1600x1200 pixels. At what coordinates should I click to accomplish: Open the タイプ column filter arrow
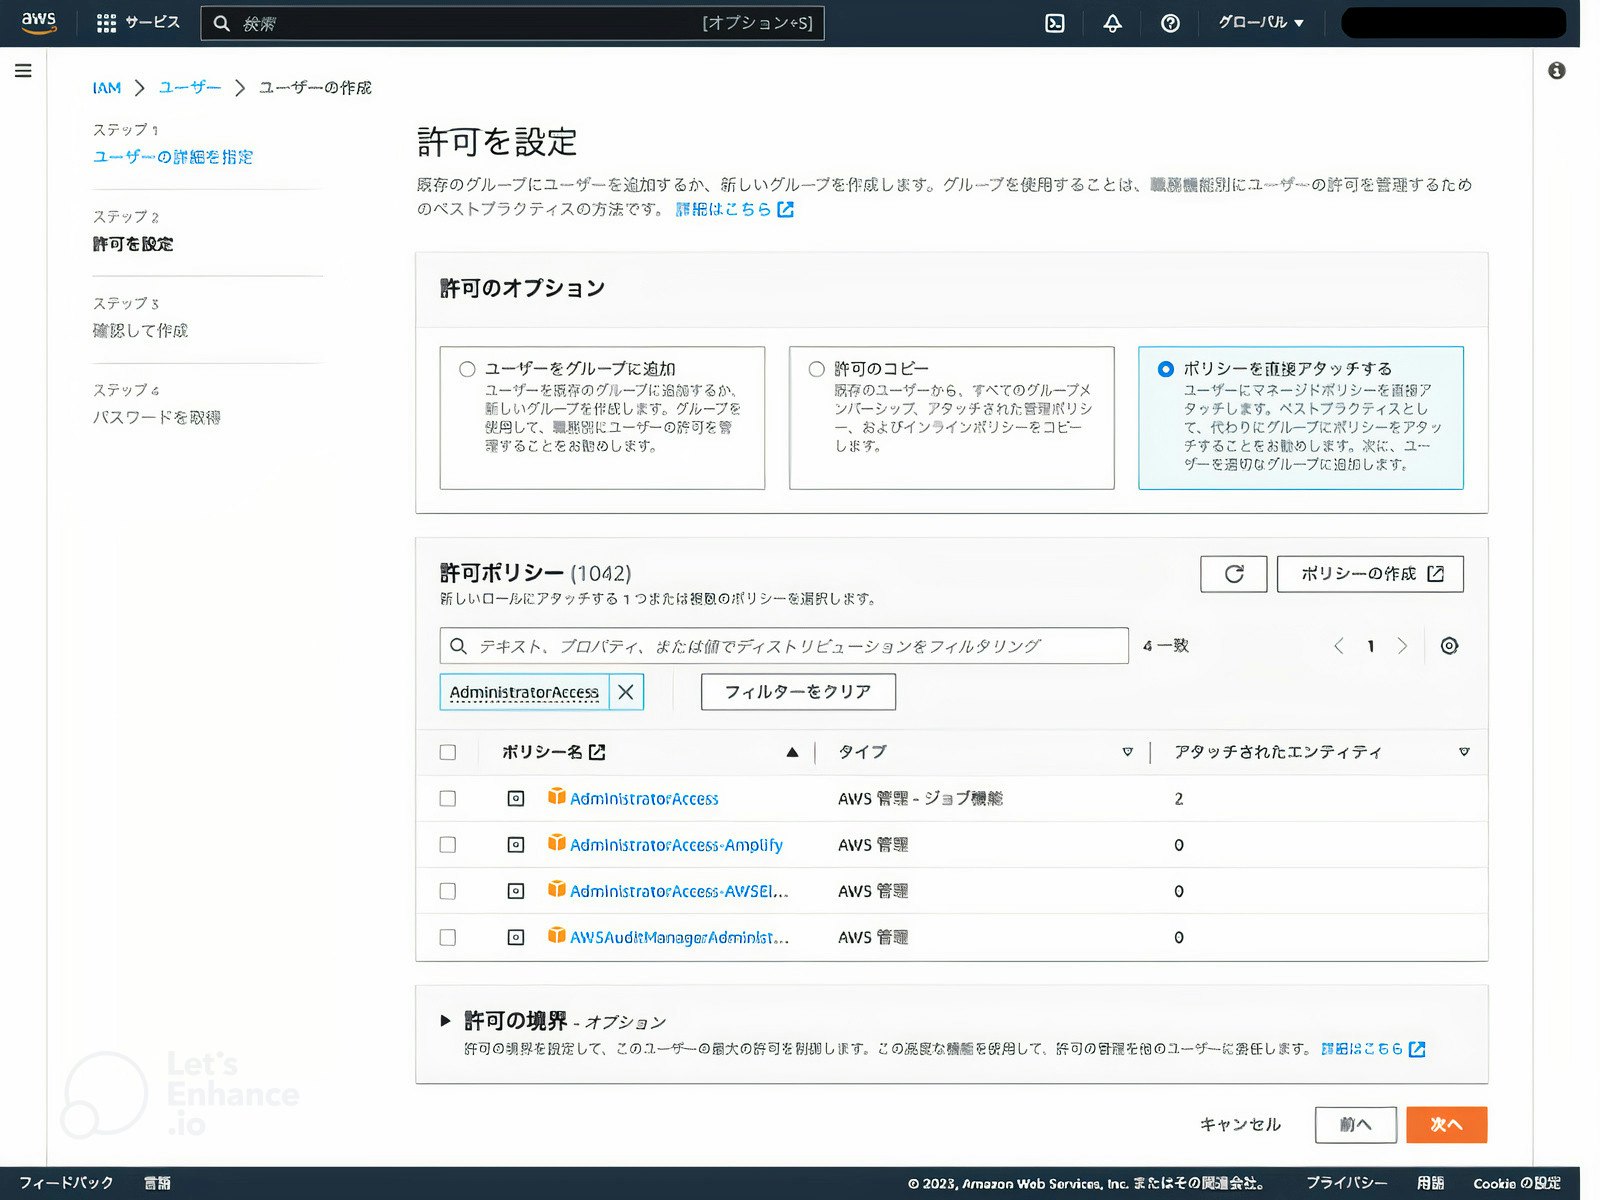[x=1128, y=752]
